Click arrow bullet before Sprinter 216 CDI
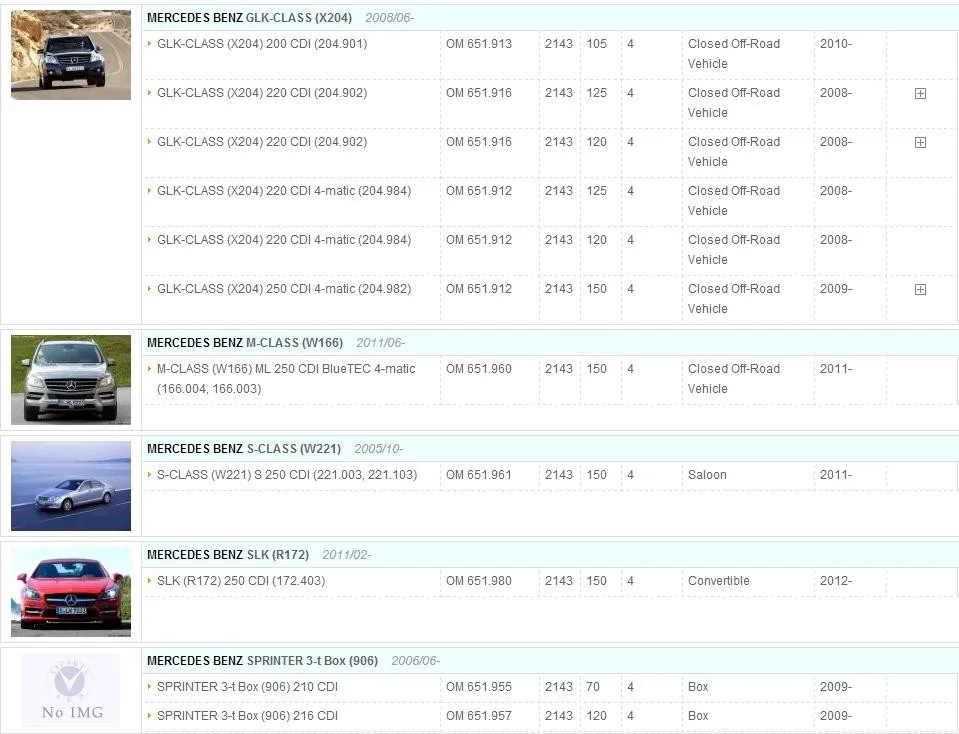This screenshot has height=734, width=959. coord(150,715)
